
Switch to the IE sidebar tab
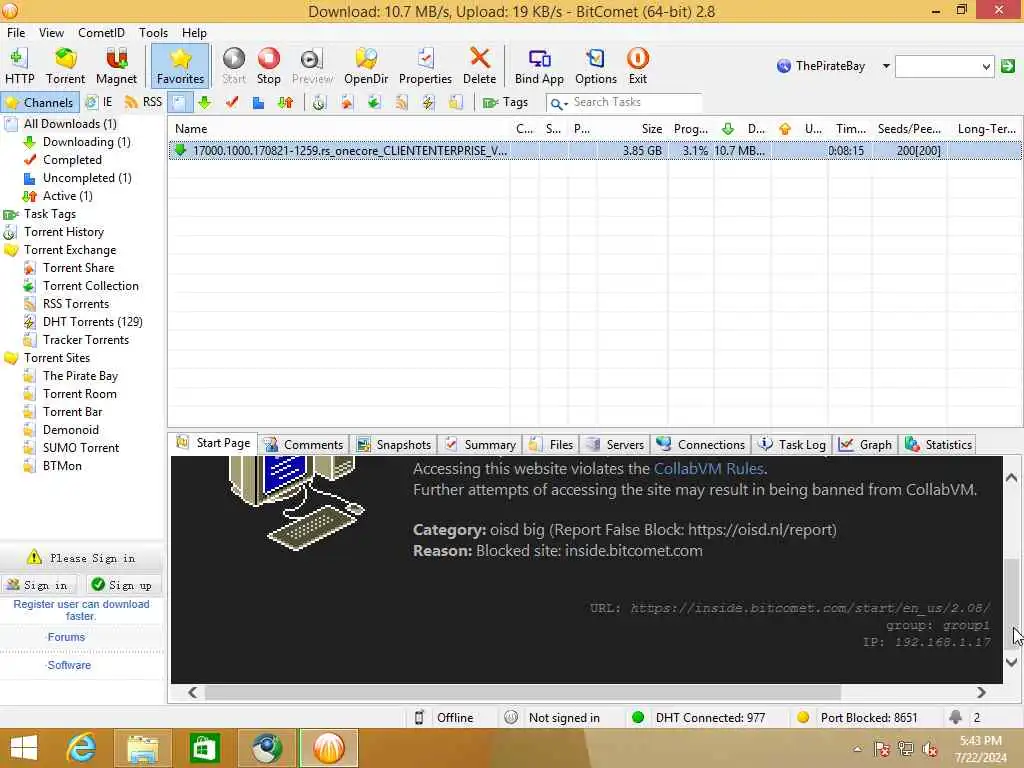coord(100,102)
